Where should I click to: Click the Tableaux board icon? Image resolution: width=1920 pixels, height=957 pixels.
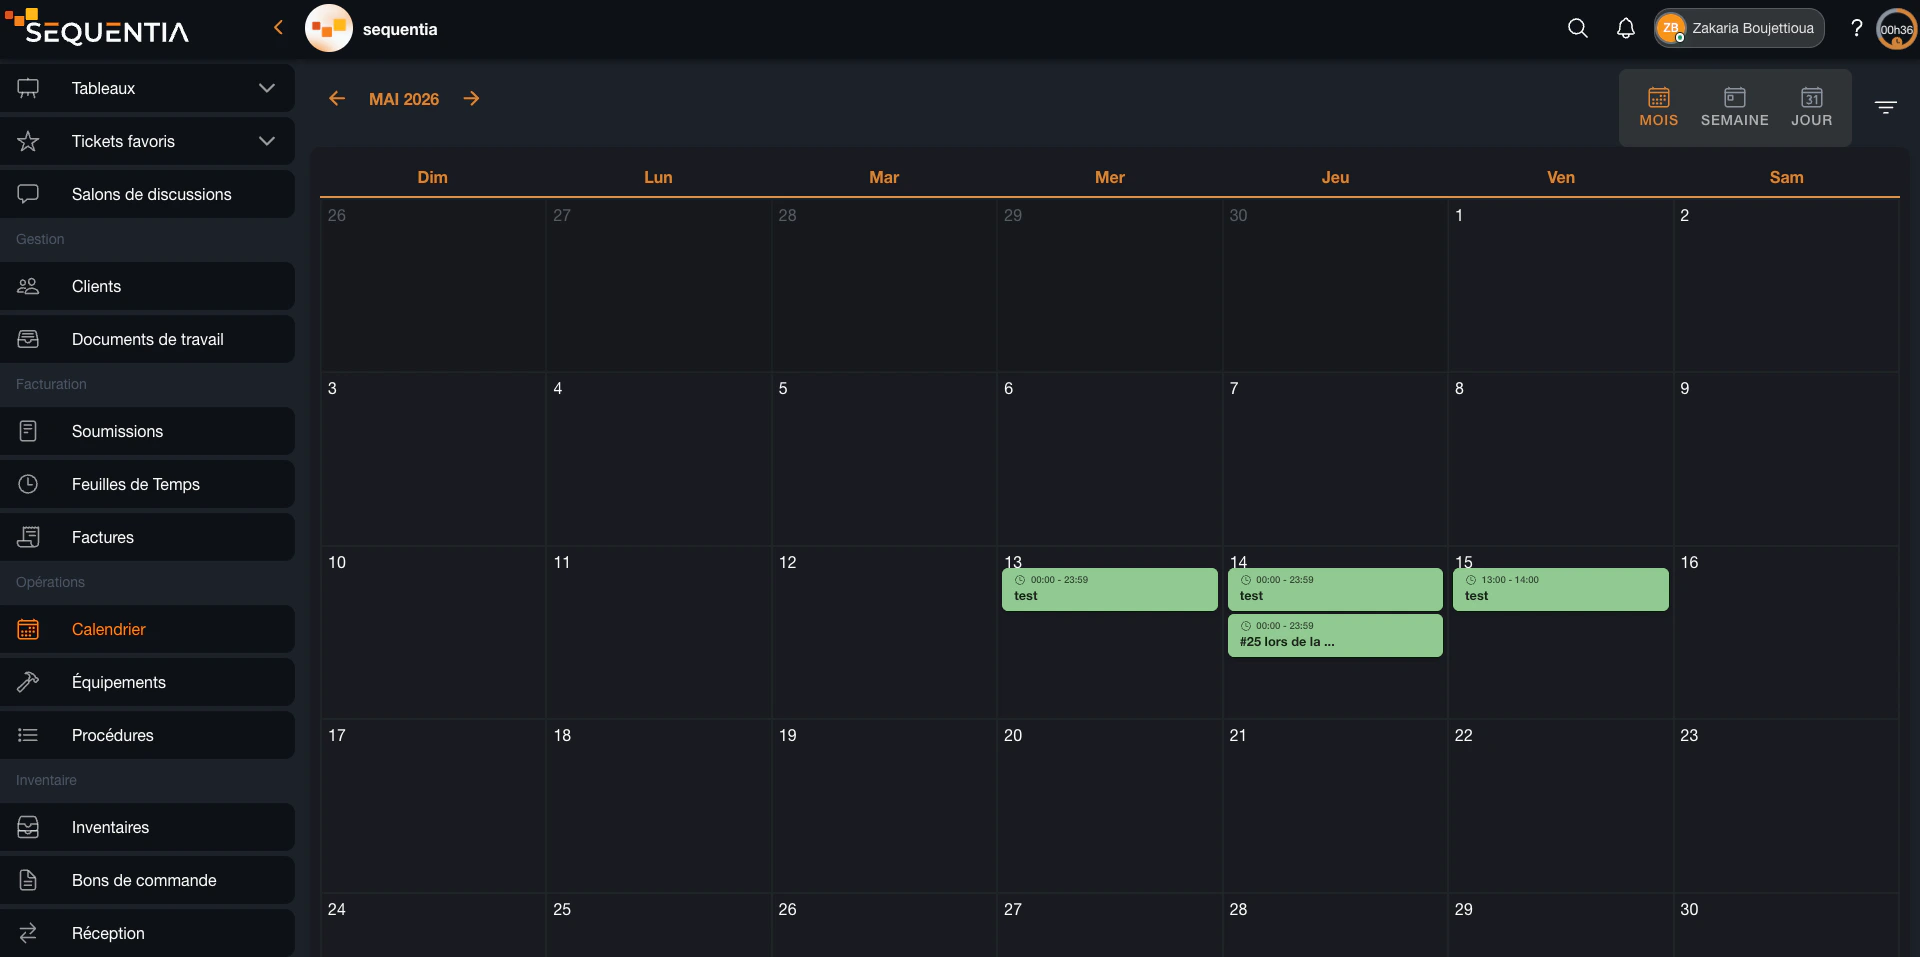click(28, 88)
